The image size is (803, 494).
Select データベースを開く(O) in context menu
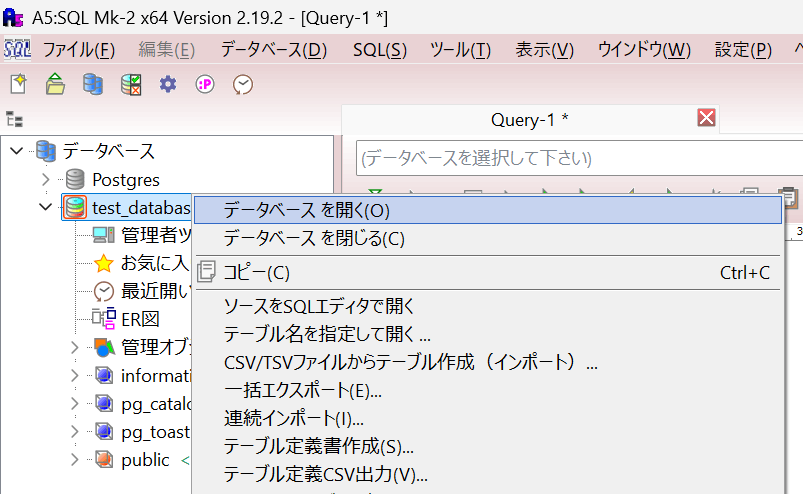point(488,210)
